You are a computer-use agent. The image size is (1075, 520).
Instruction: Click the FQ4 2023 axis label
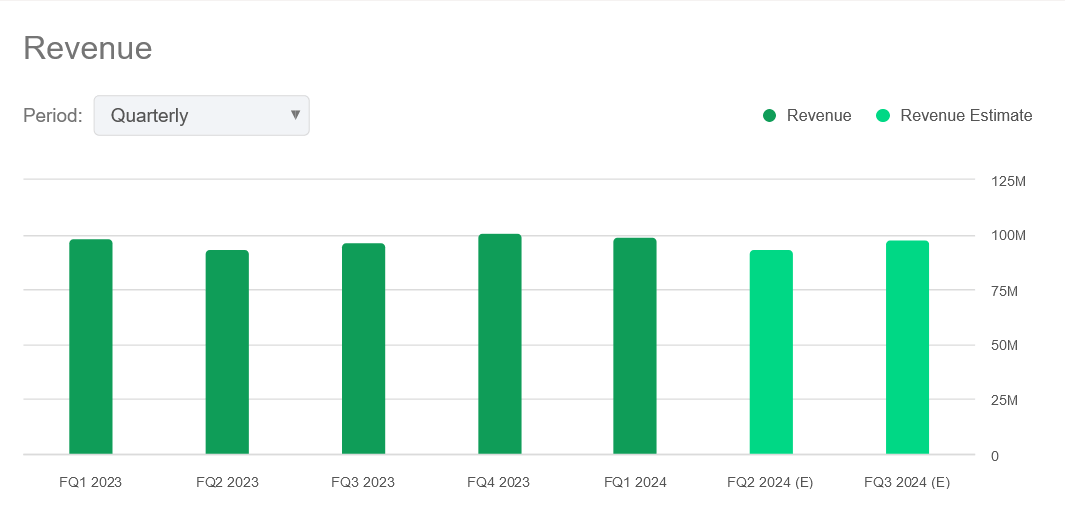(498, 482)
